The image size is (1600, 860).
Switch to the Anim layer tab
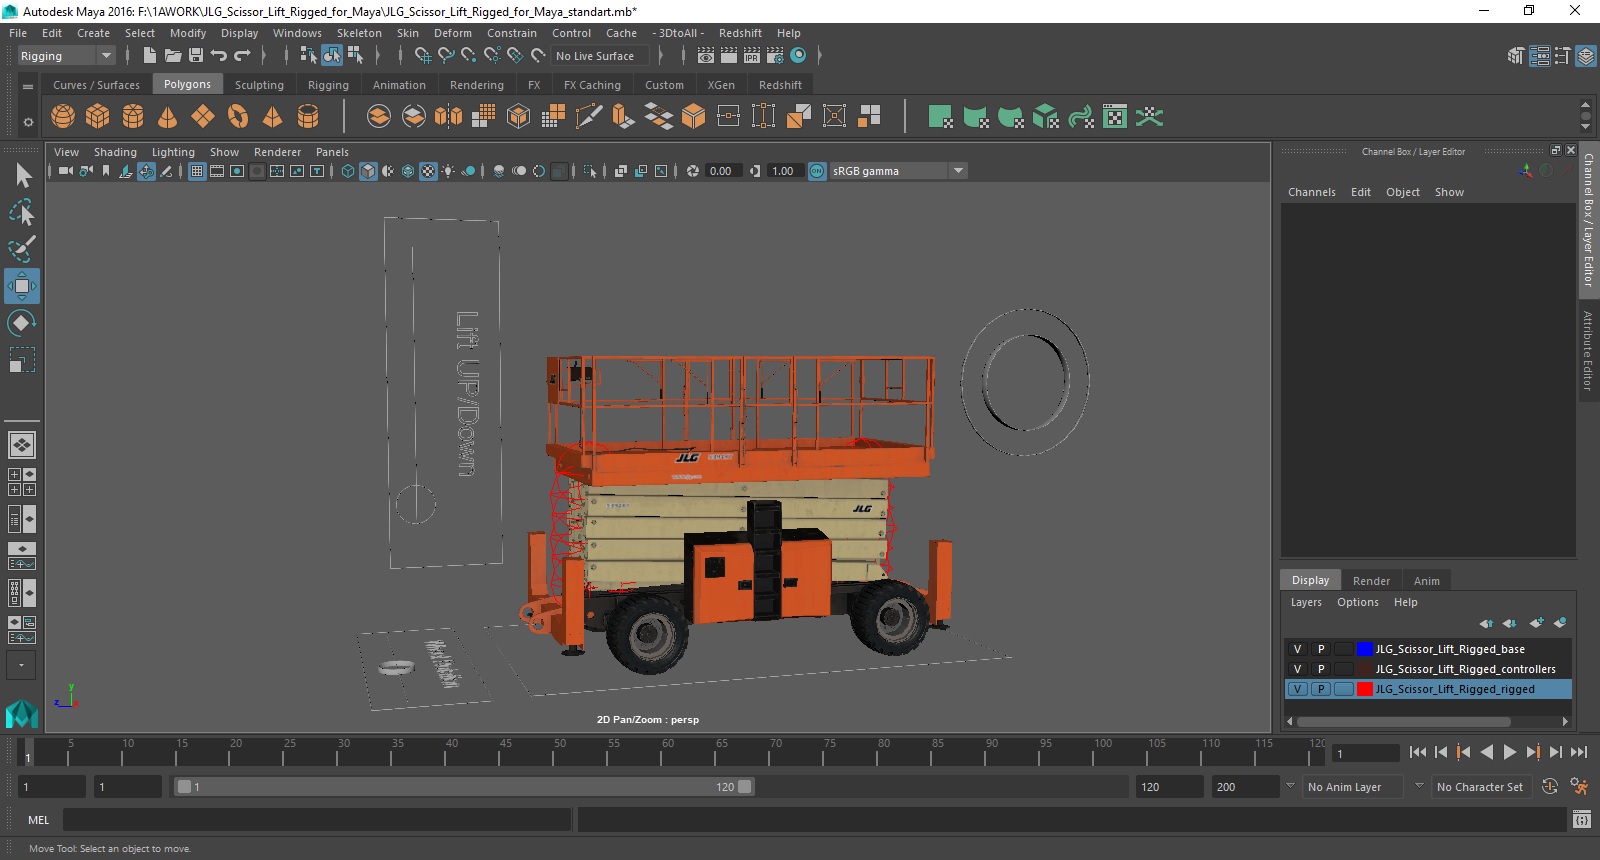tap(1427, 581)
